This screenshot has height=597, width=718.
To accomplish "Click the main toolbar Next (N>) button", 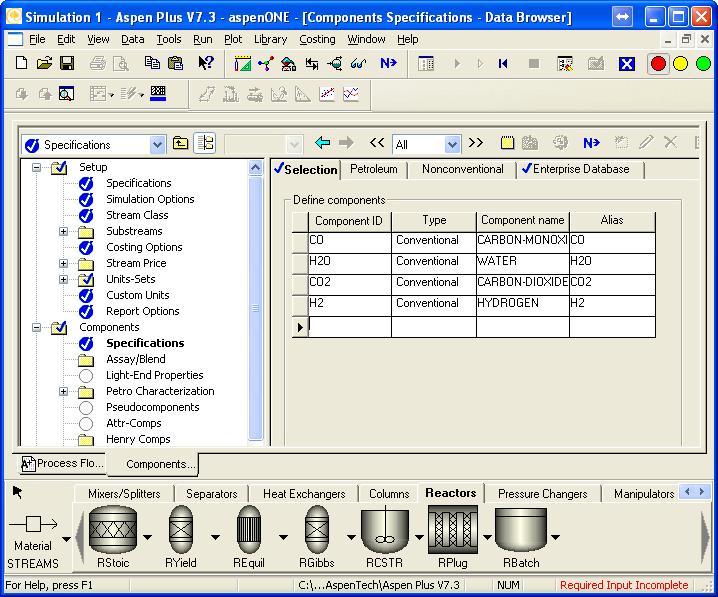I will [x=388, y=63].
